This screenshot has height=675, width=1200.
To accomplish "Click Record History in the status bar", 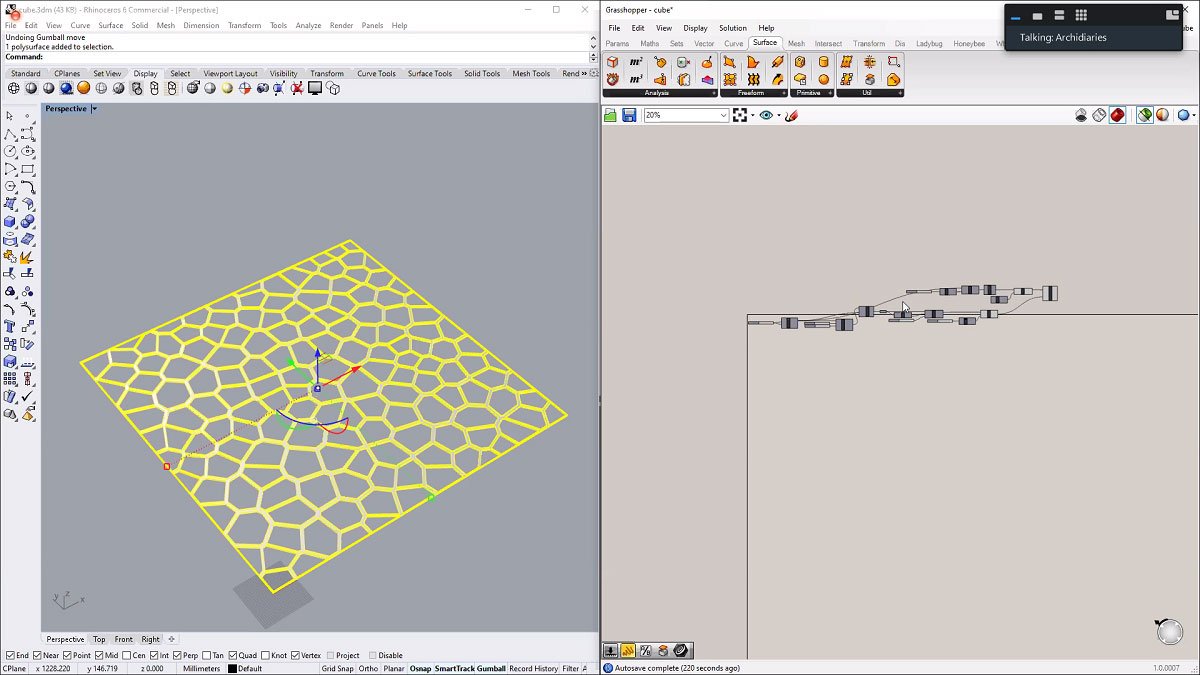I will pos(534,667).
